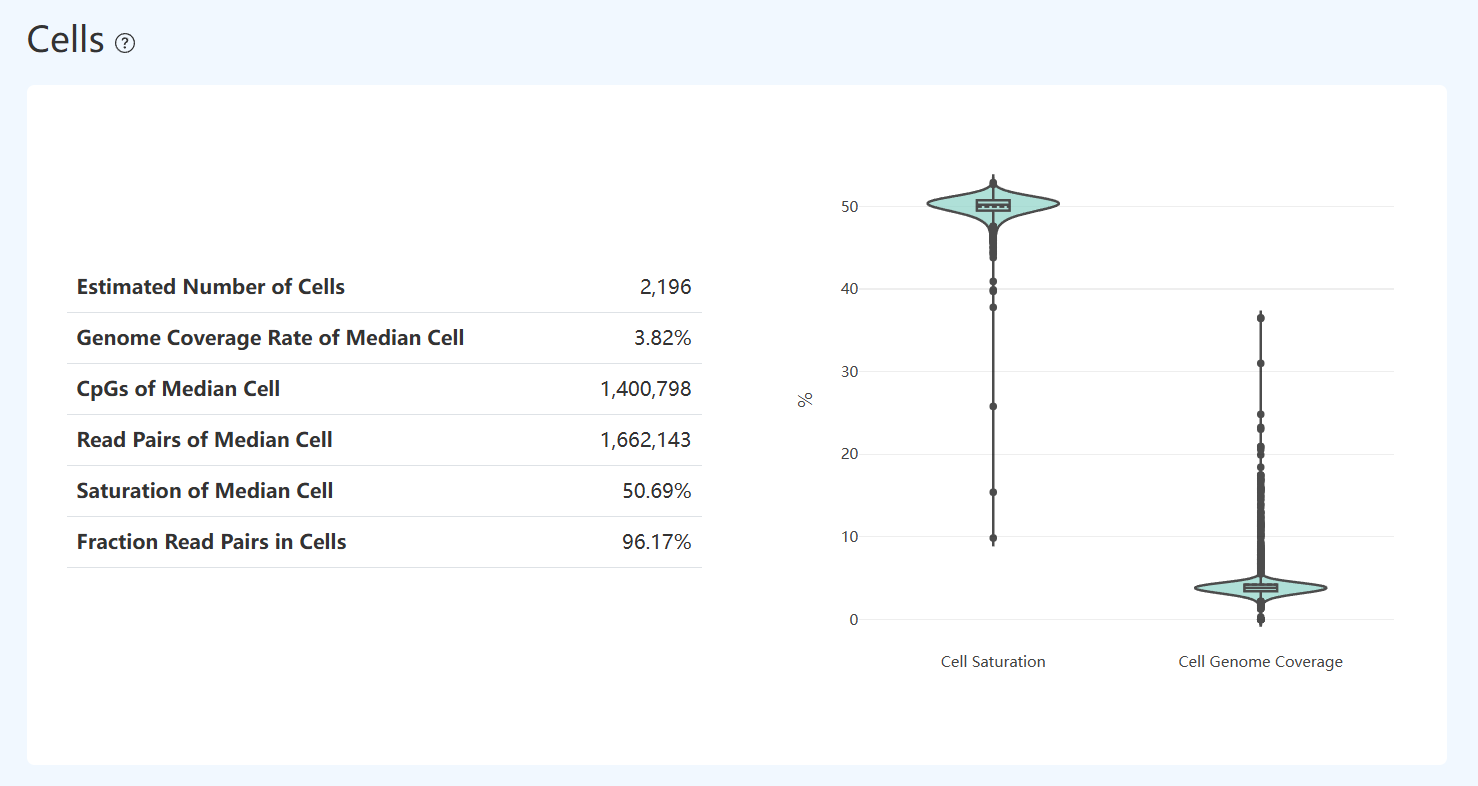The image size is (1478, 786).
Task: Click the help icon beside Cells heading
Action: (125, 43)
